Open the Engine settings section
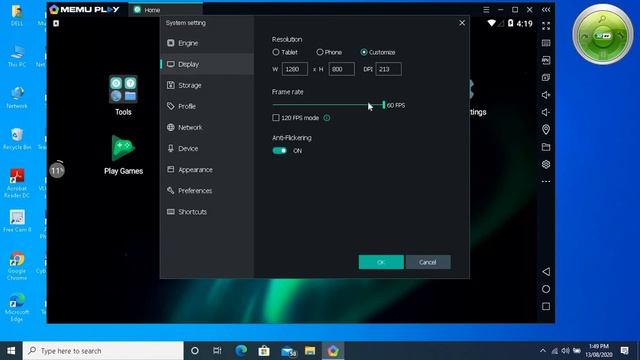Viewport: 640px width, 360px height. point(207,43)
